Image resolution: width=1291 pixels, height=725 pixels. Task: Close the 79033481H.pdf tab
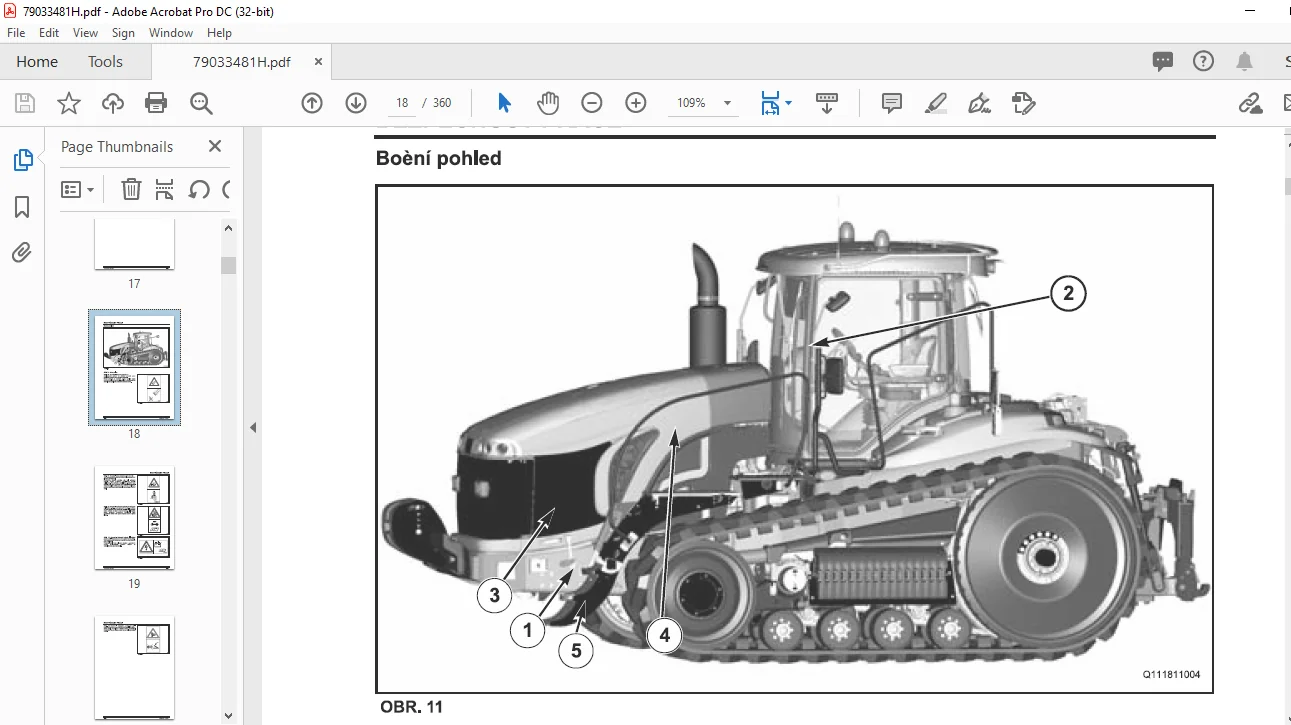click(x=319, y=62)
